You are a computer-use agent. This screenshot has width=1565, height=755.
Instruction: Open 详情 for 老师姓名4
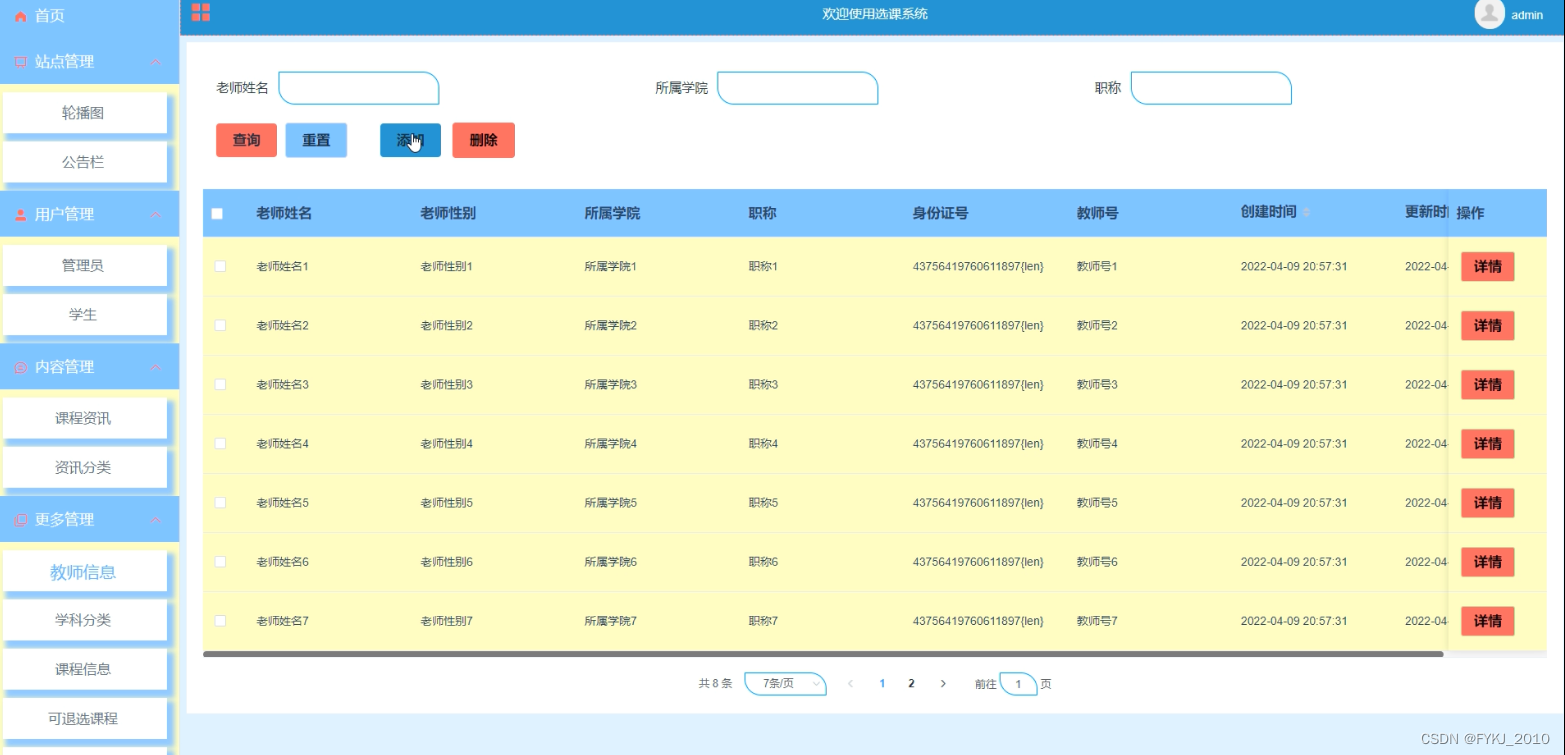(1487, 444)
